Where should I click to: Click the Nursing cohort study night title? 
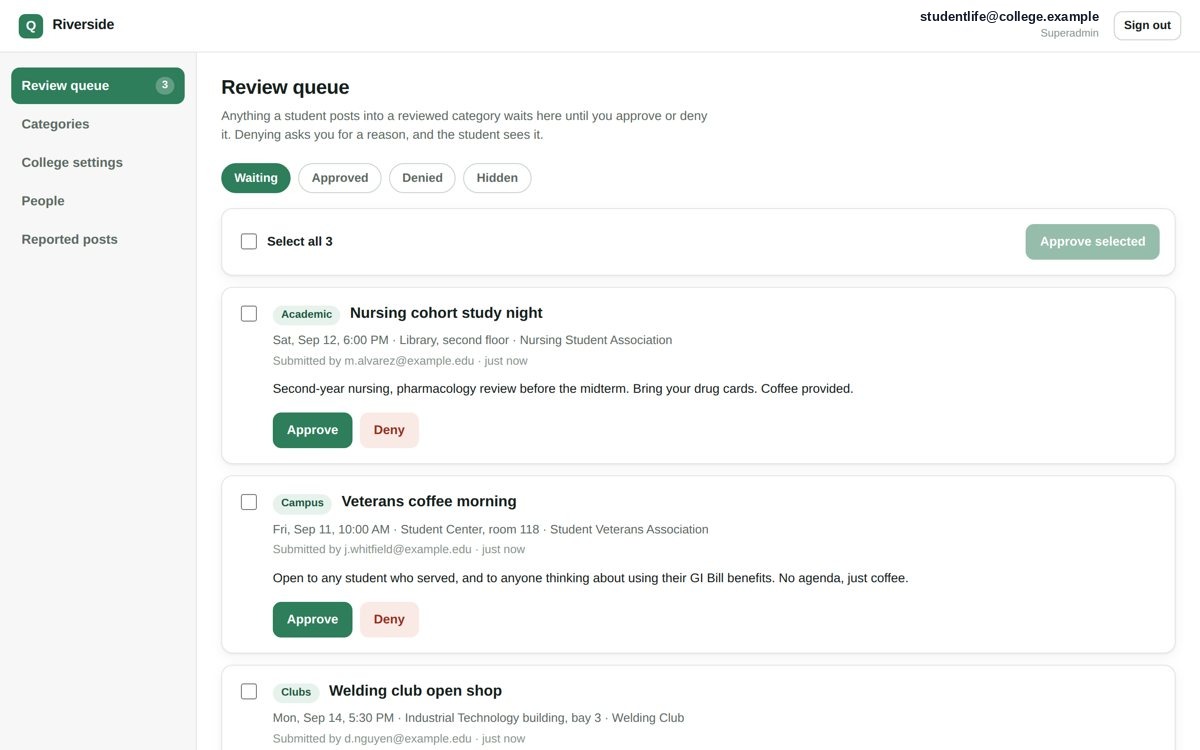[x=446, y=313]
